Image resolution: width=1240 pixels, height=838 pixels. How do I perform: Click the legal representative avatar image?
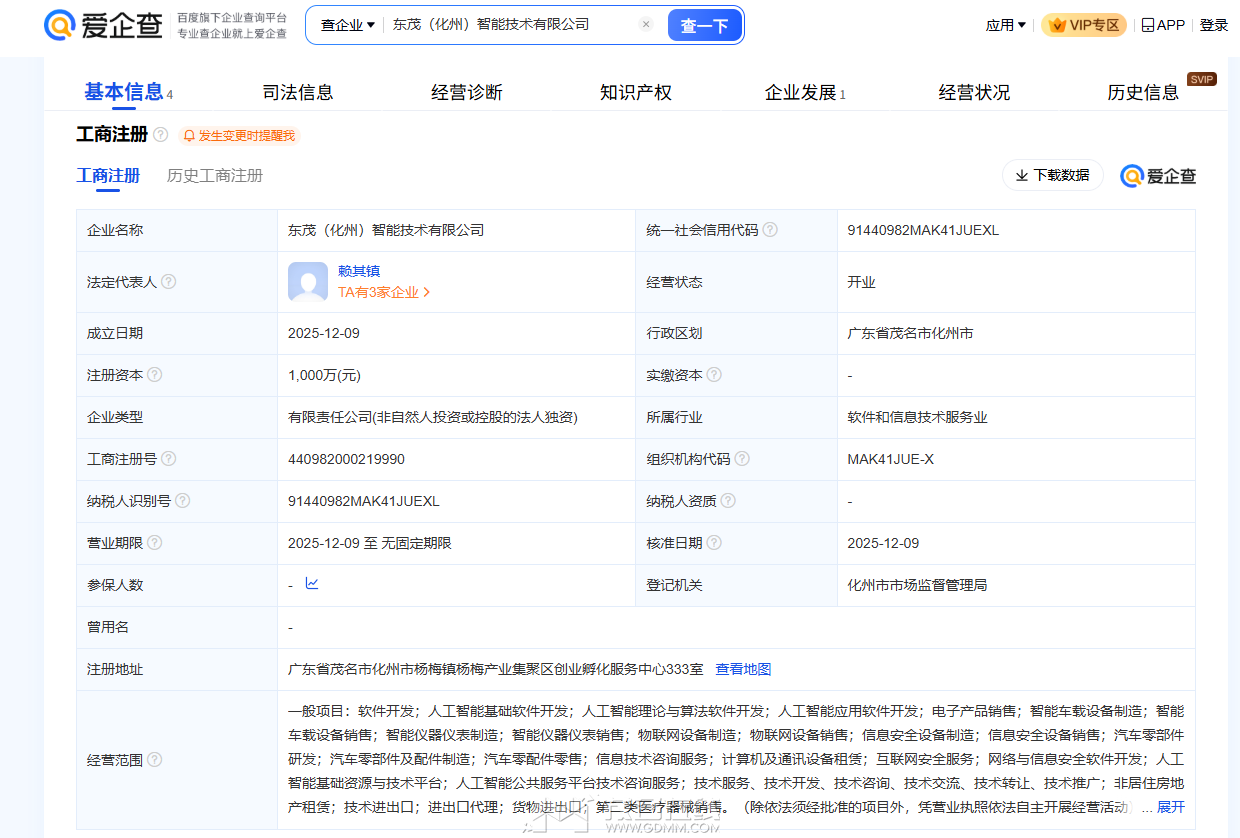click(308, 282)
